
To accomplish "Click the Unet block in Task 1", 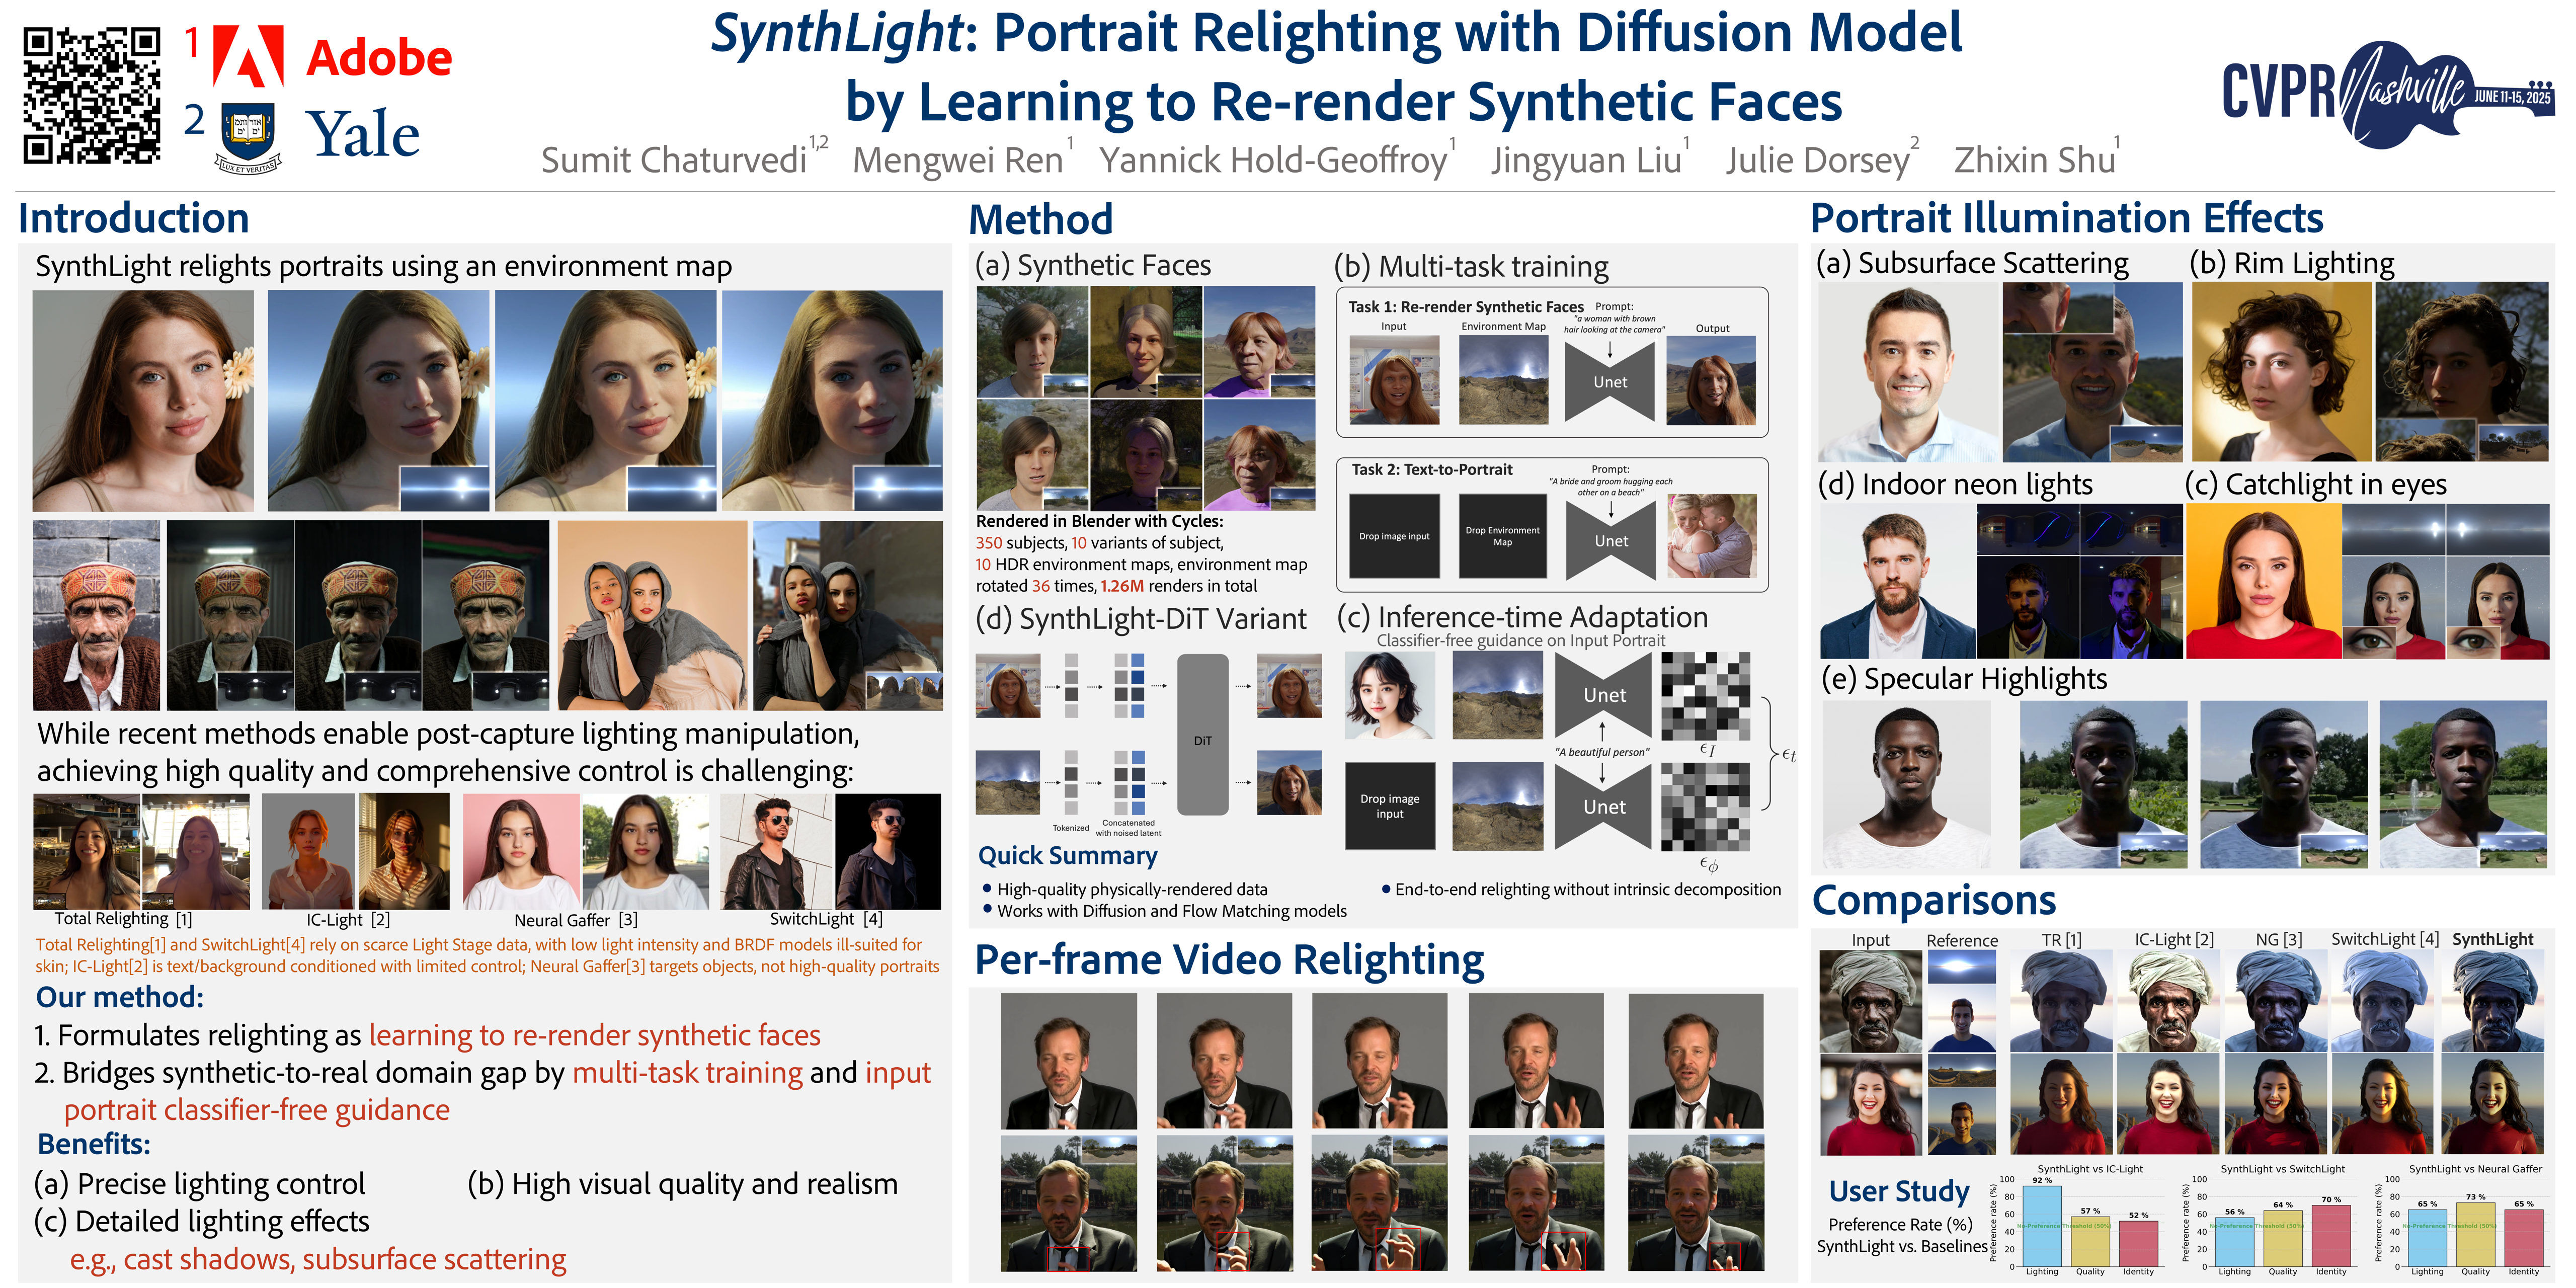I will (1609, 382).
